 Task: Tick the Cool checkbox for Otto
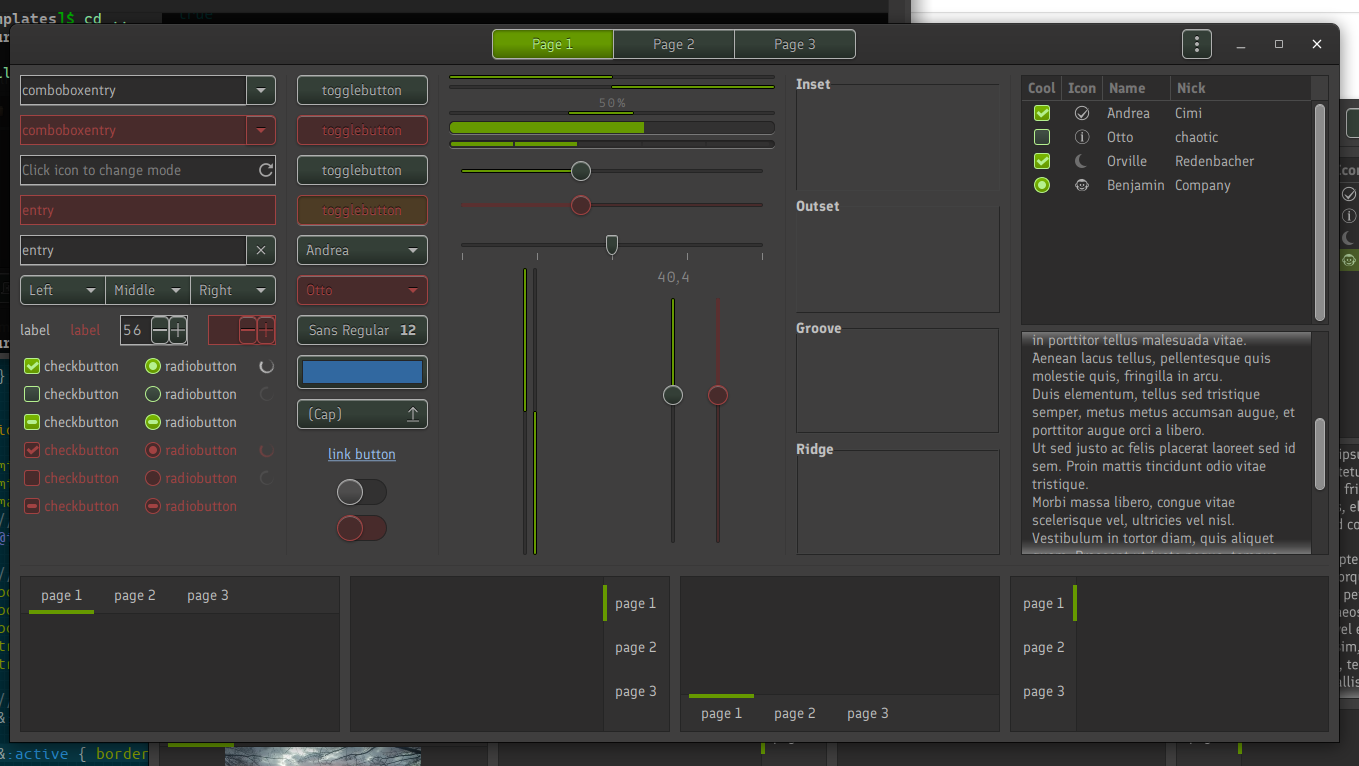[x=1042, y=137]
